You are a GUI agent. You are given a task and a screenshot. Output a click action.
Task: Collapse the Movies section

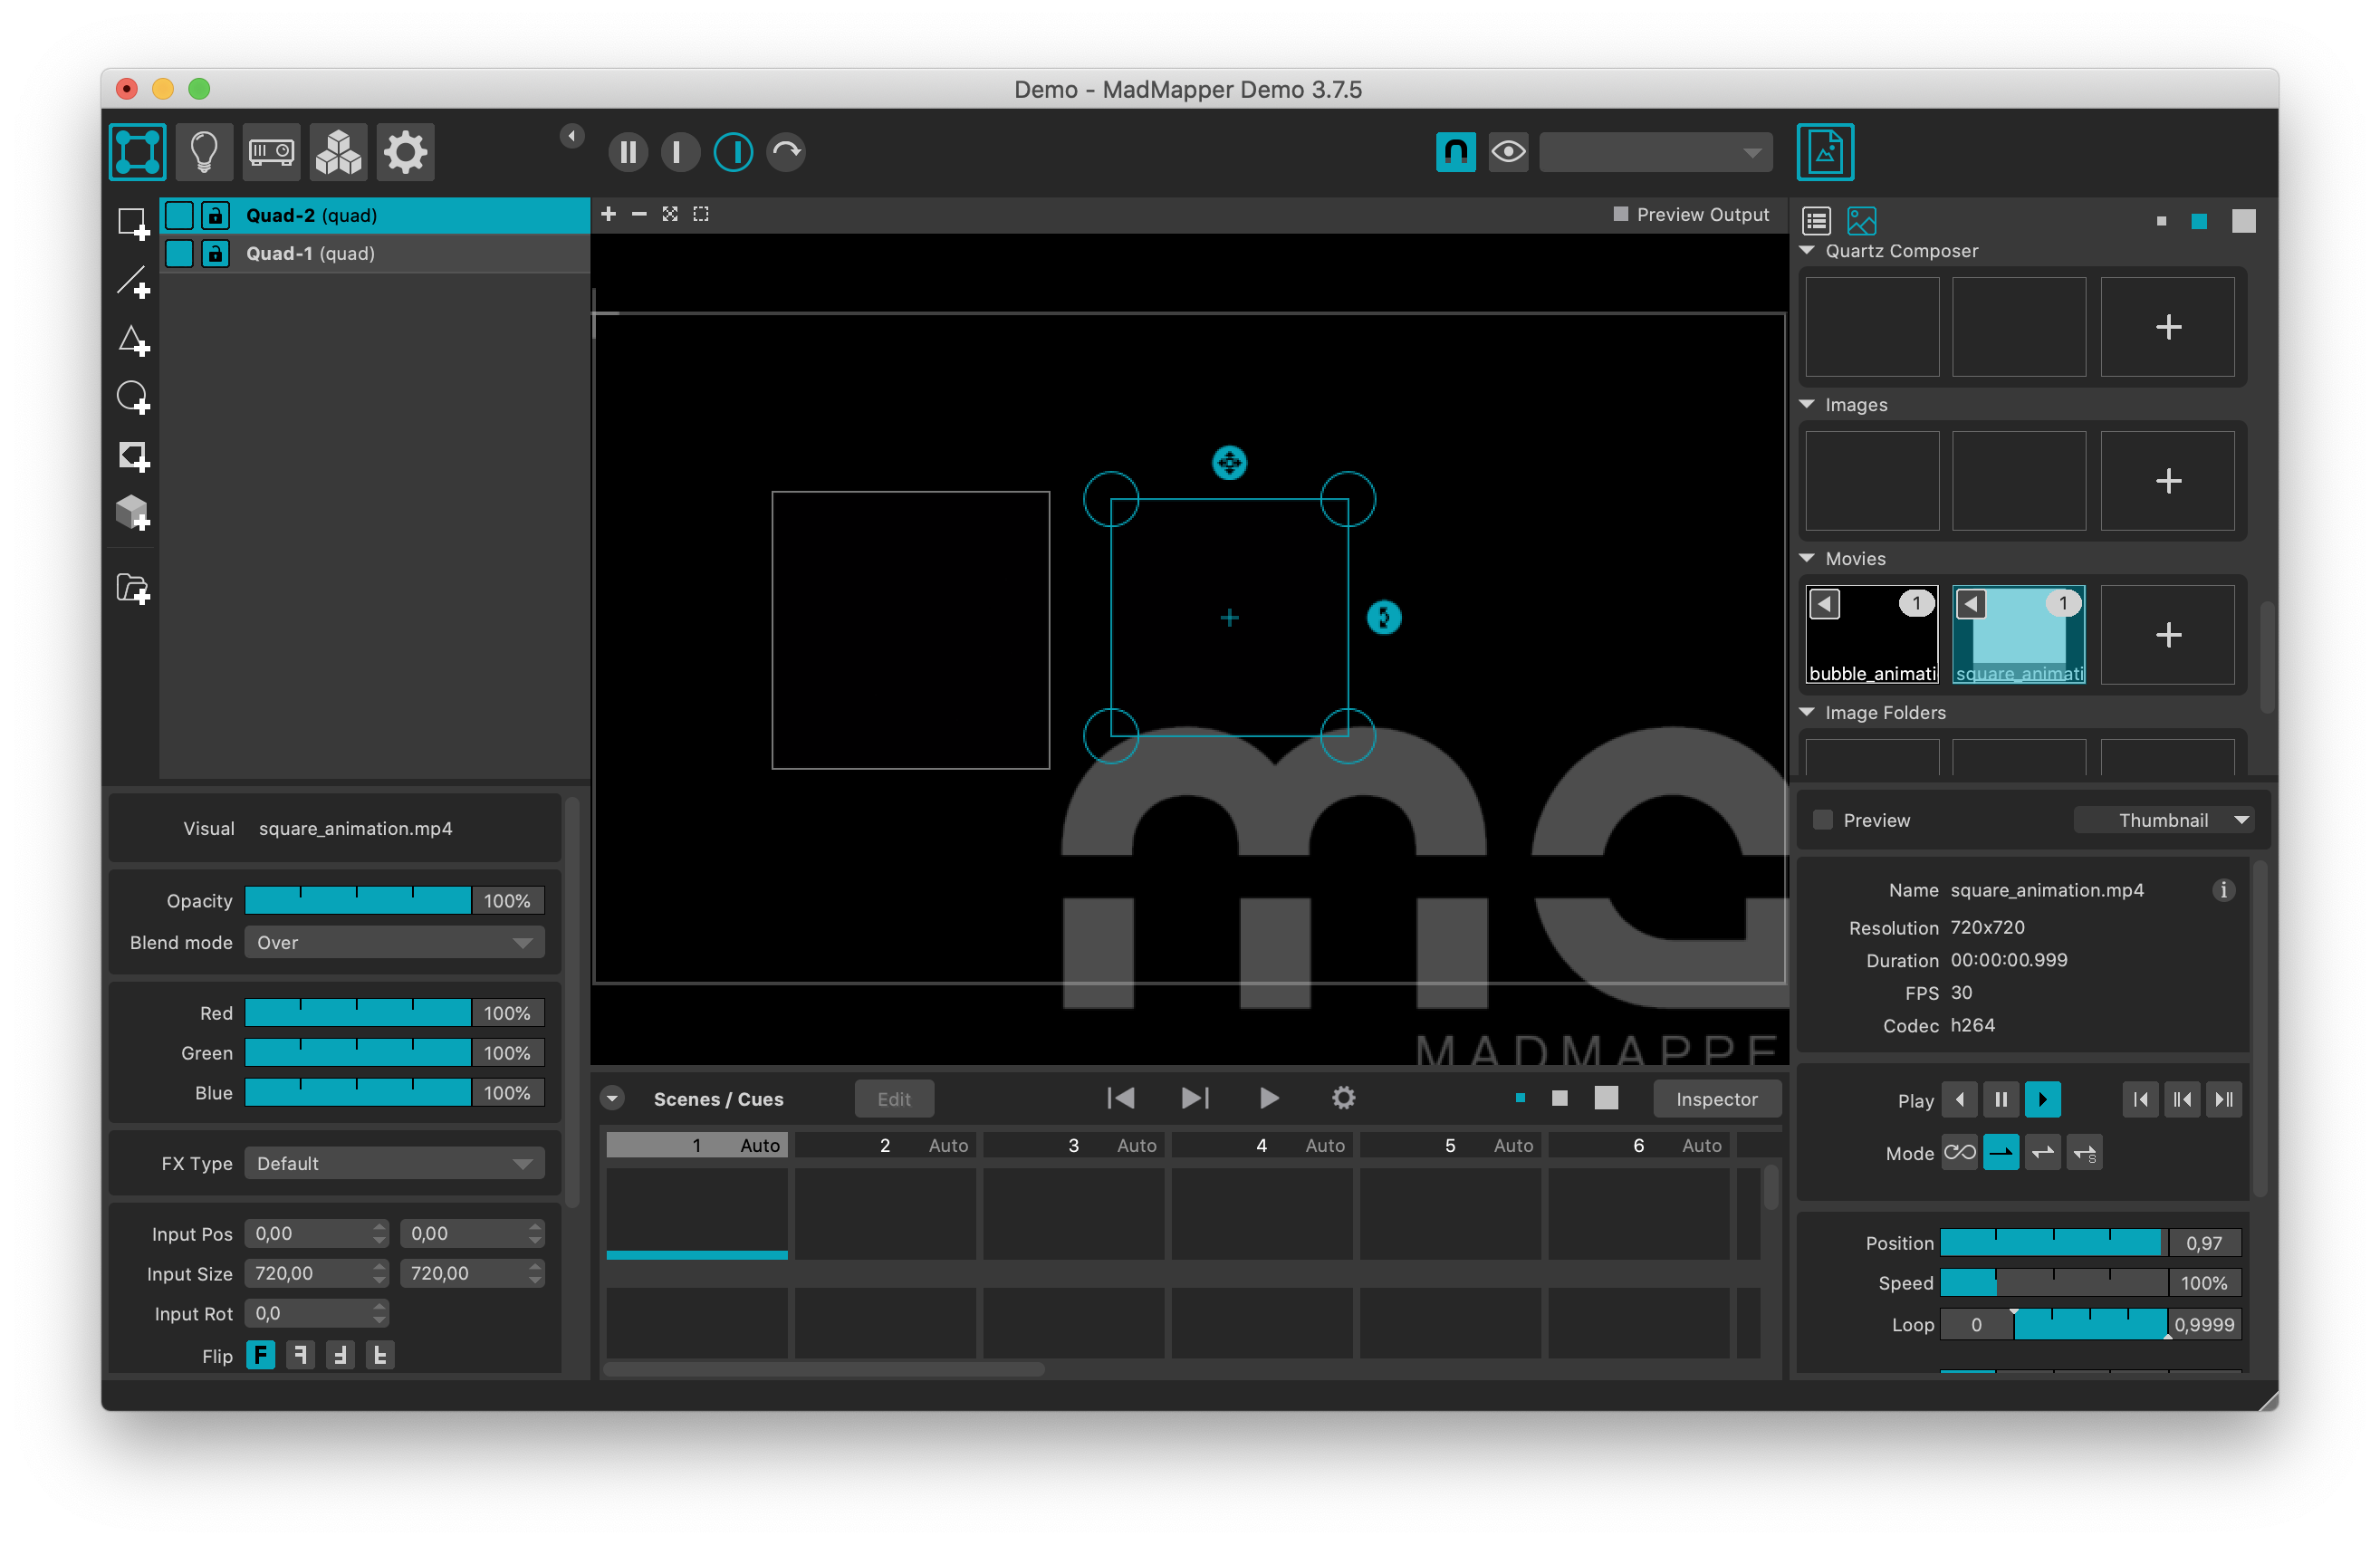pyautogui.click(x=1807, y=558)
